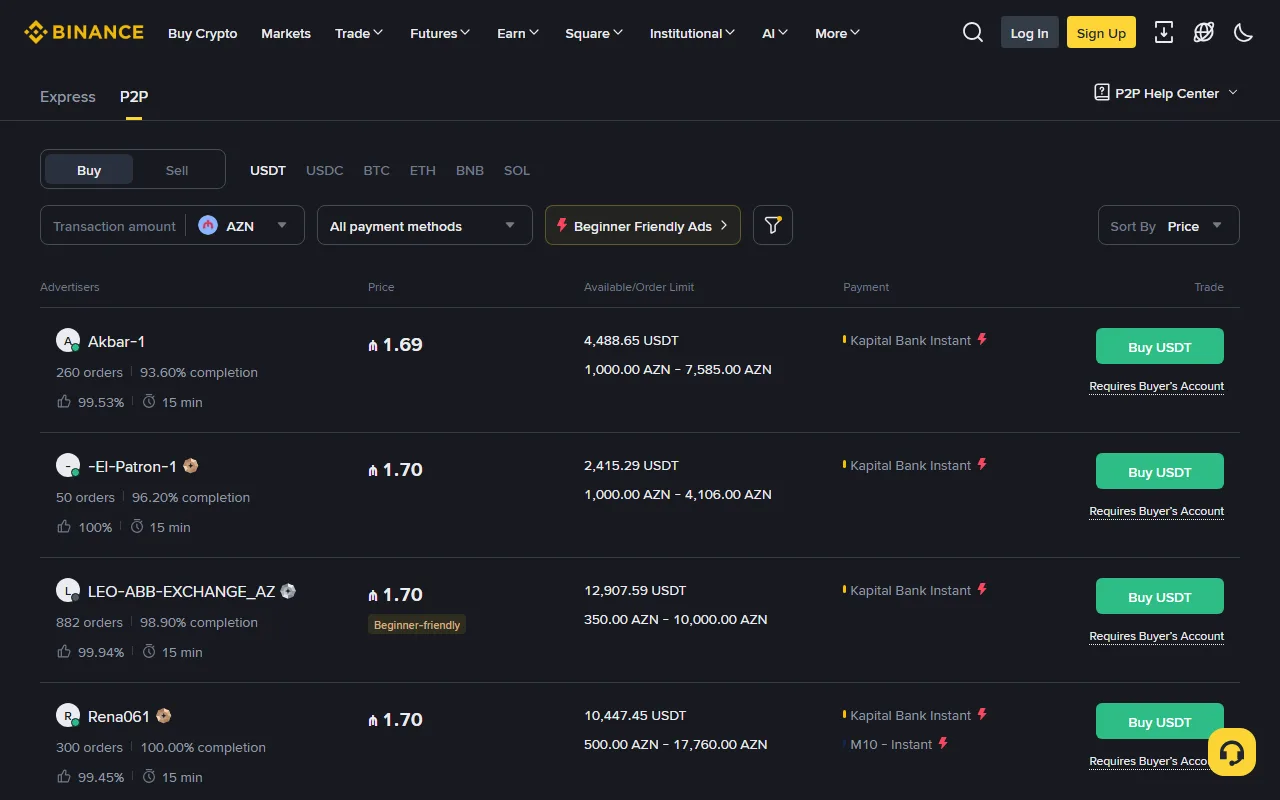Click the badge next to -El-Patron-1
Screen dimensions: 1280x800
(x=191, y=466)
